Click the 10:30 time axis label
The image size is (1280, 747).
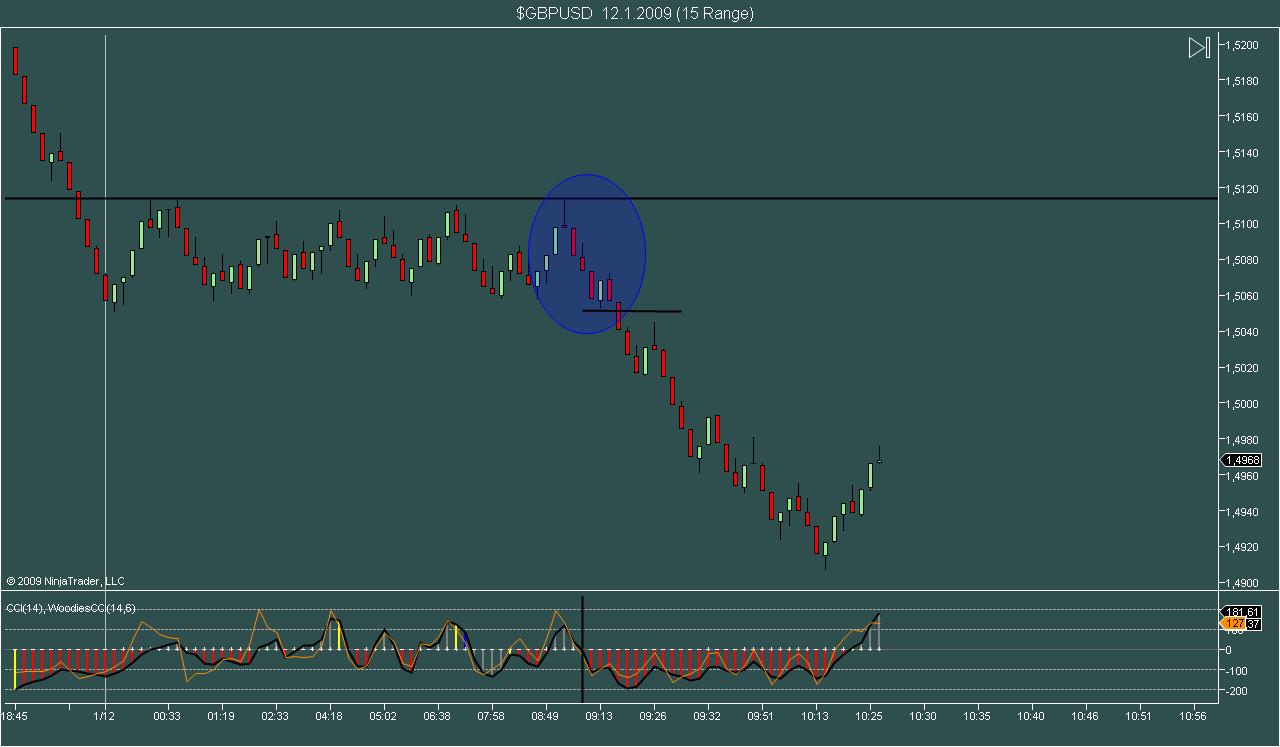[x=923, y=716]
